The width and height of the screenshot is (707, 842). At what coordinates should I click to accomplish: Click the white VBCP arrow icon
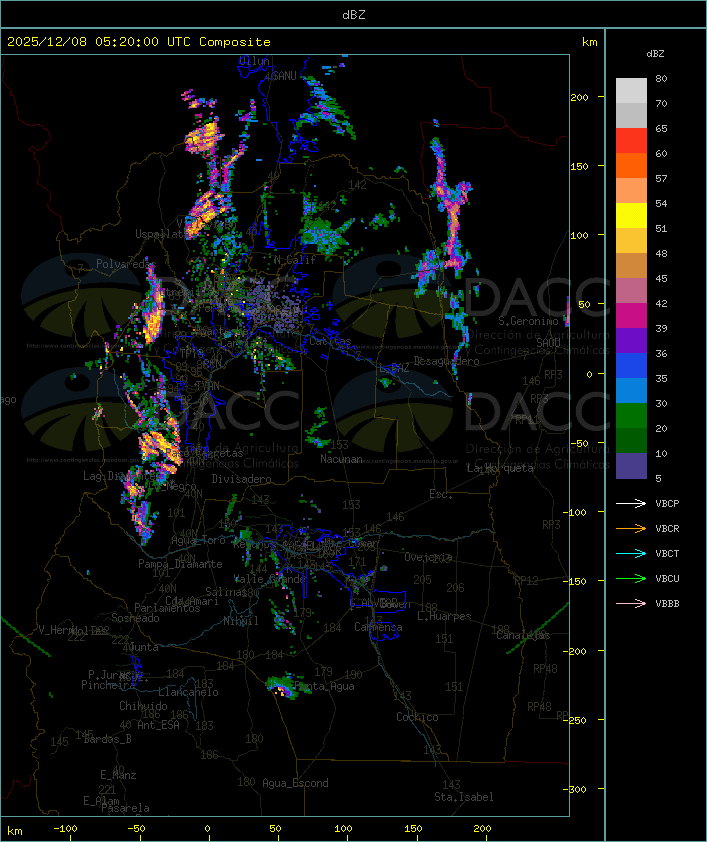pos(631,503)
